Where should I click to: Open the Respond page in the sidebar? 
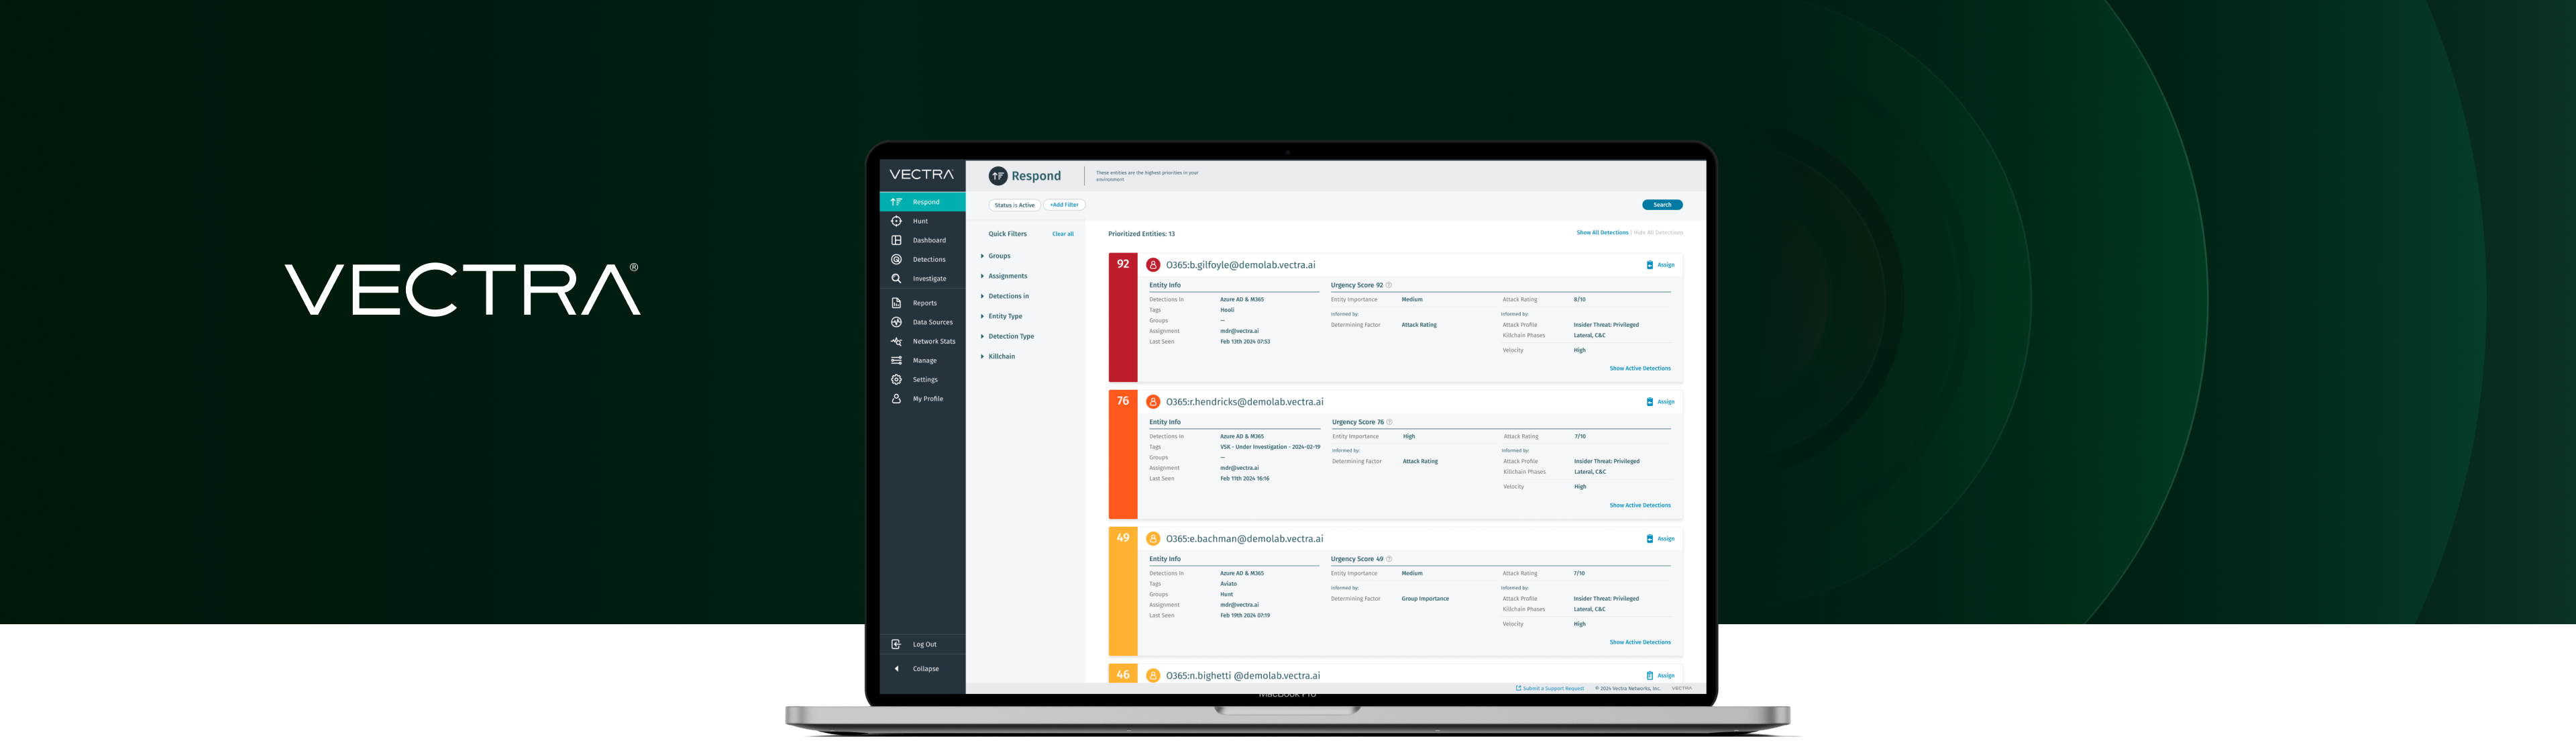[922, 202]
